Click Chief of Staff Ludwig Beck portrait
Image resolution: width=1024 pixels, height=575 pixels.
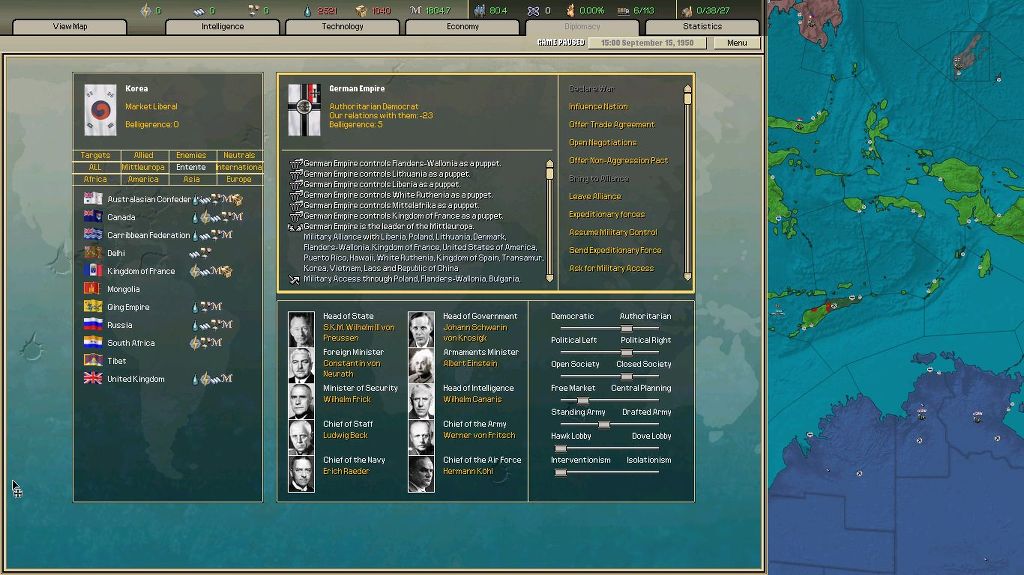click(301, 437)
